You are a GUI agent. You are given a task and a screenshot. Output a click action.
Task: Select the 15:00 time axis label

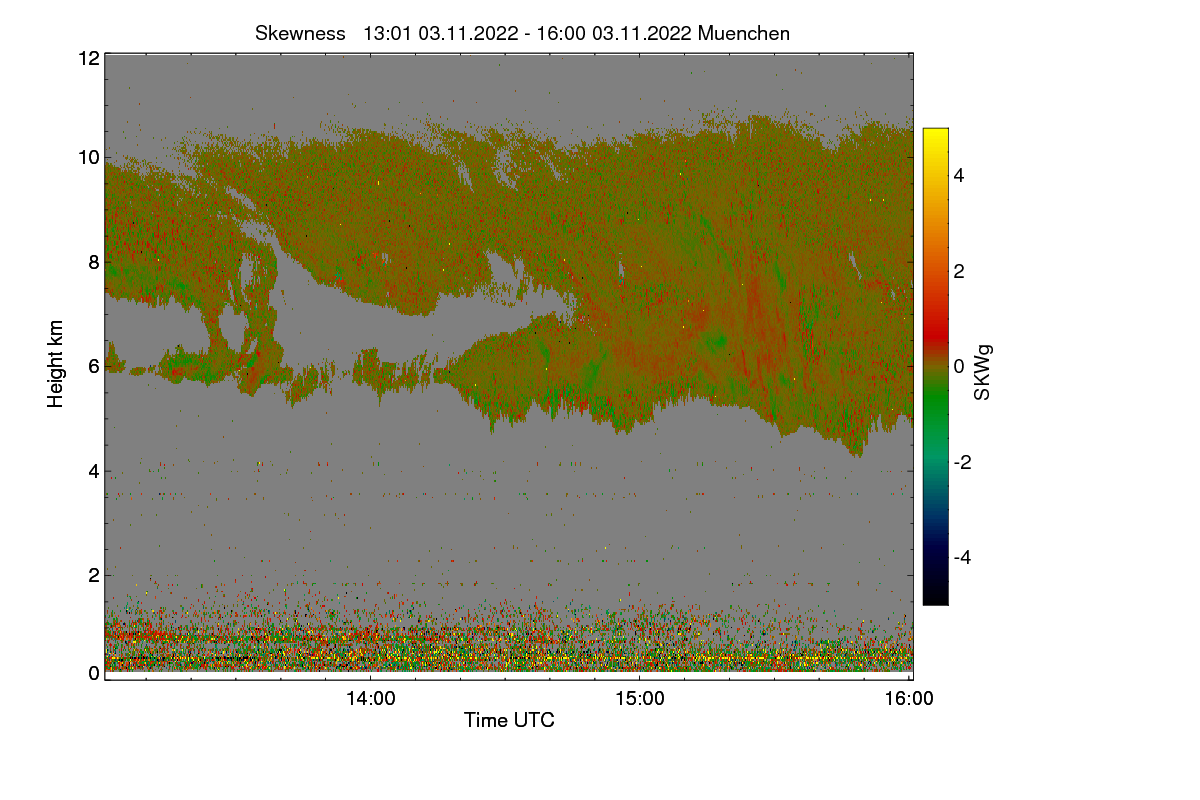(x=639, y=699)
